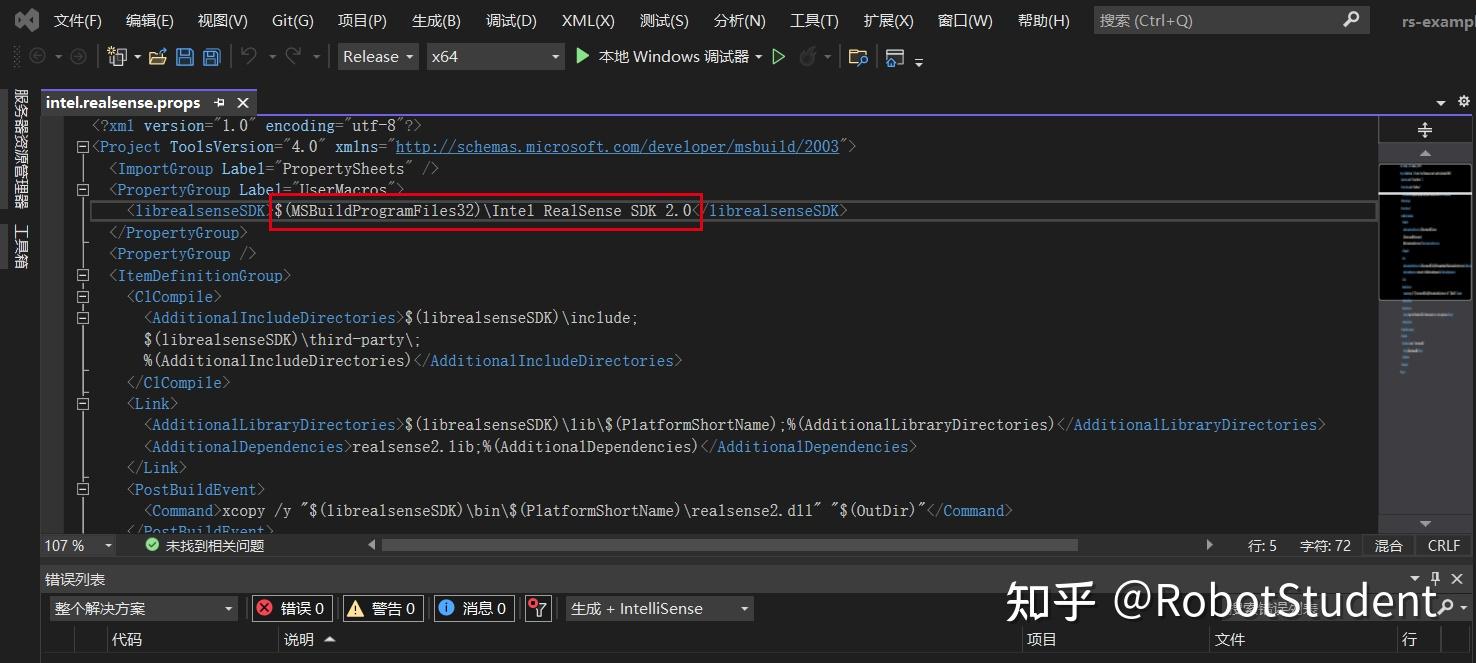Open the 帮助(H) menu
This screenshot has width=1476, height=663.
click(x=1043, y=20)
